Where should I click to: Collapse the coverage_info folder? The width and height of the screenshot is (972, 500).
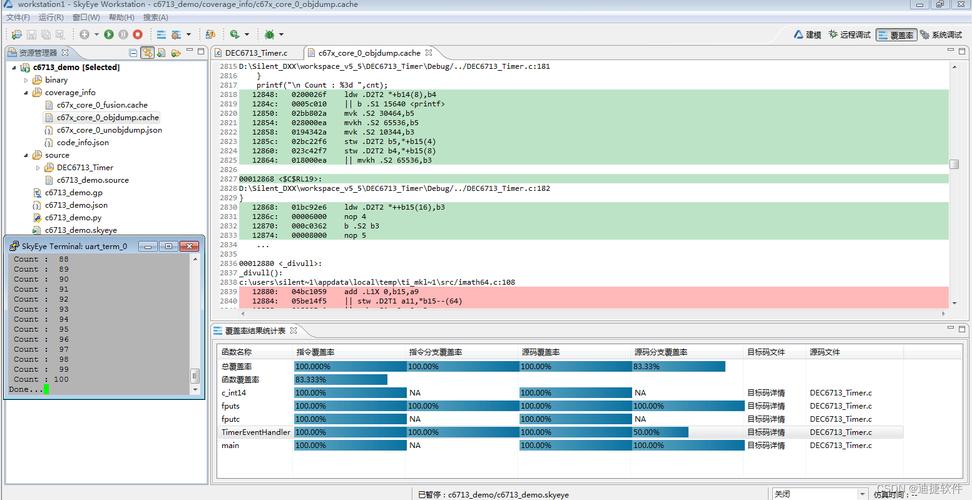pos(26,93)
